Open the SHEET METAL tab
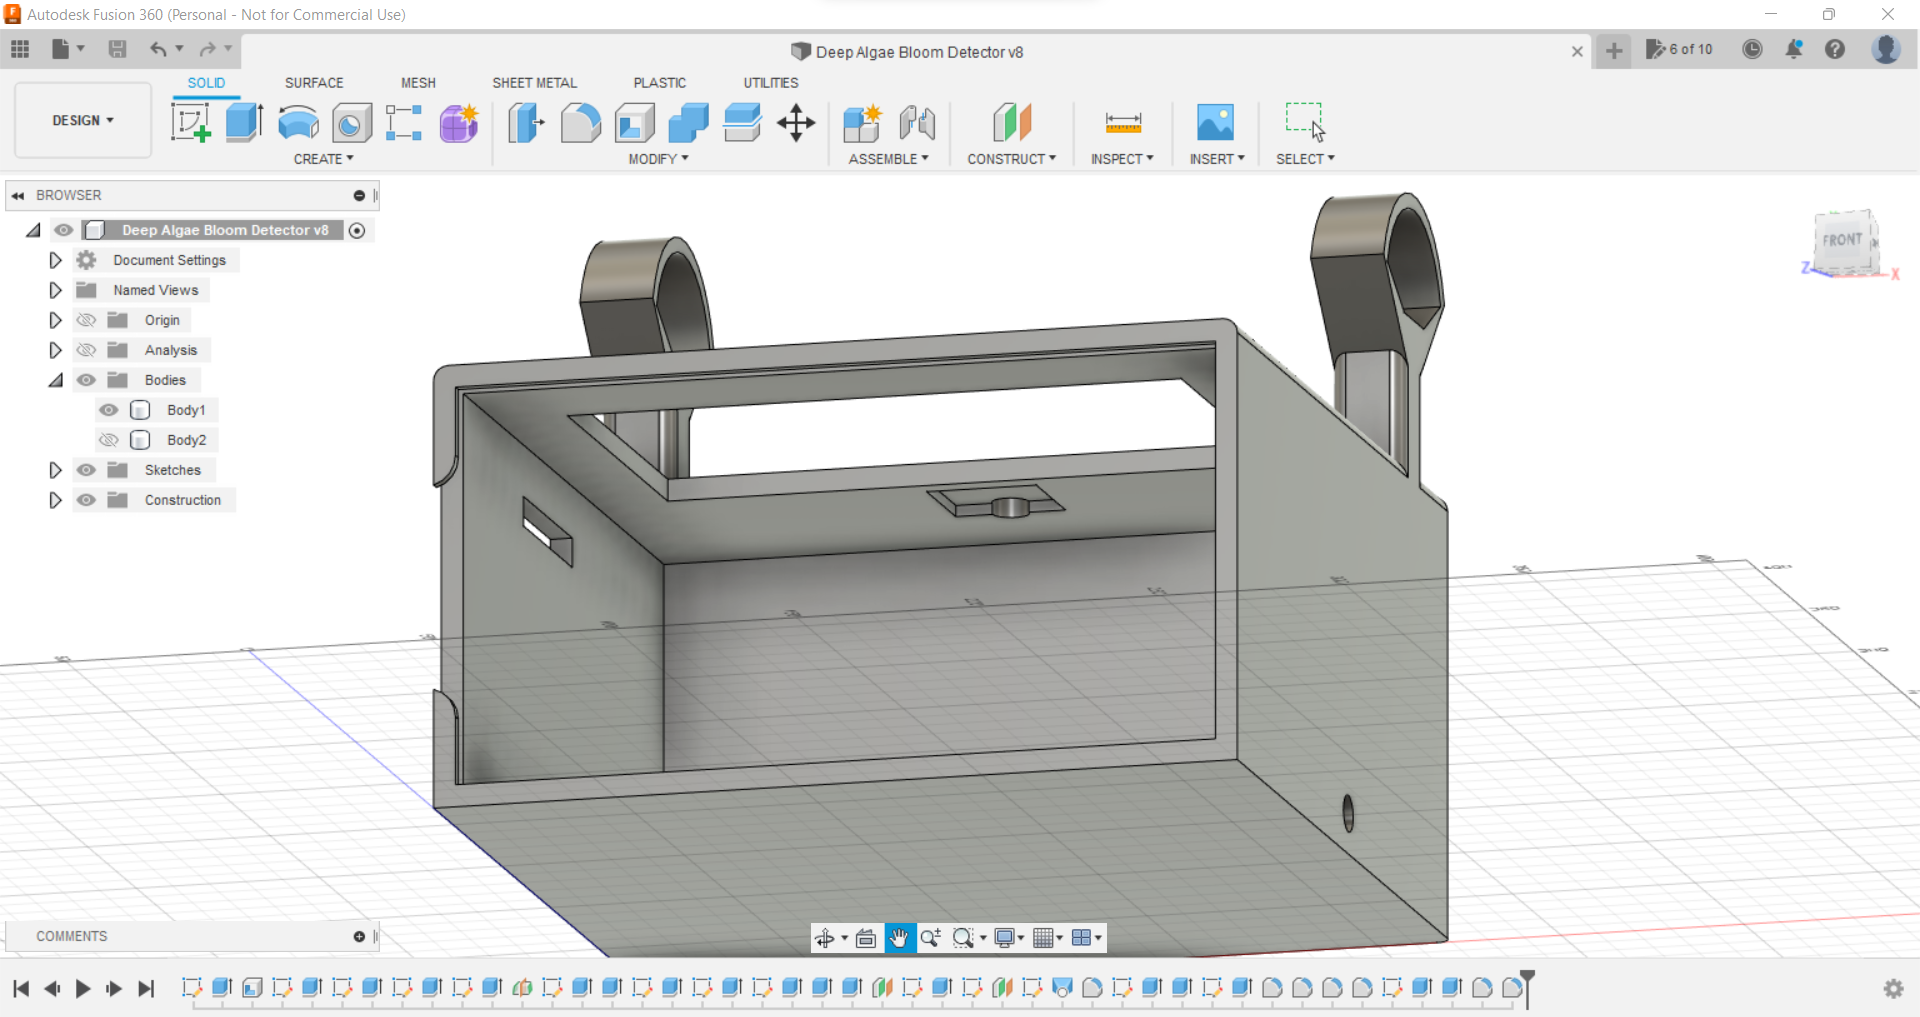Viewport: 1920px width, 1017px height. click(534, 83)
